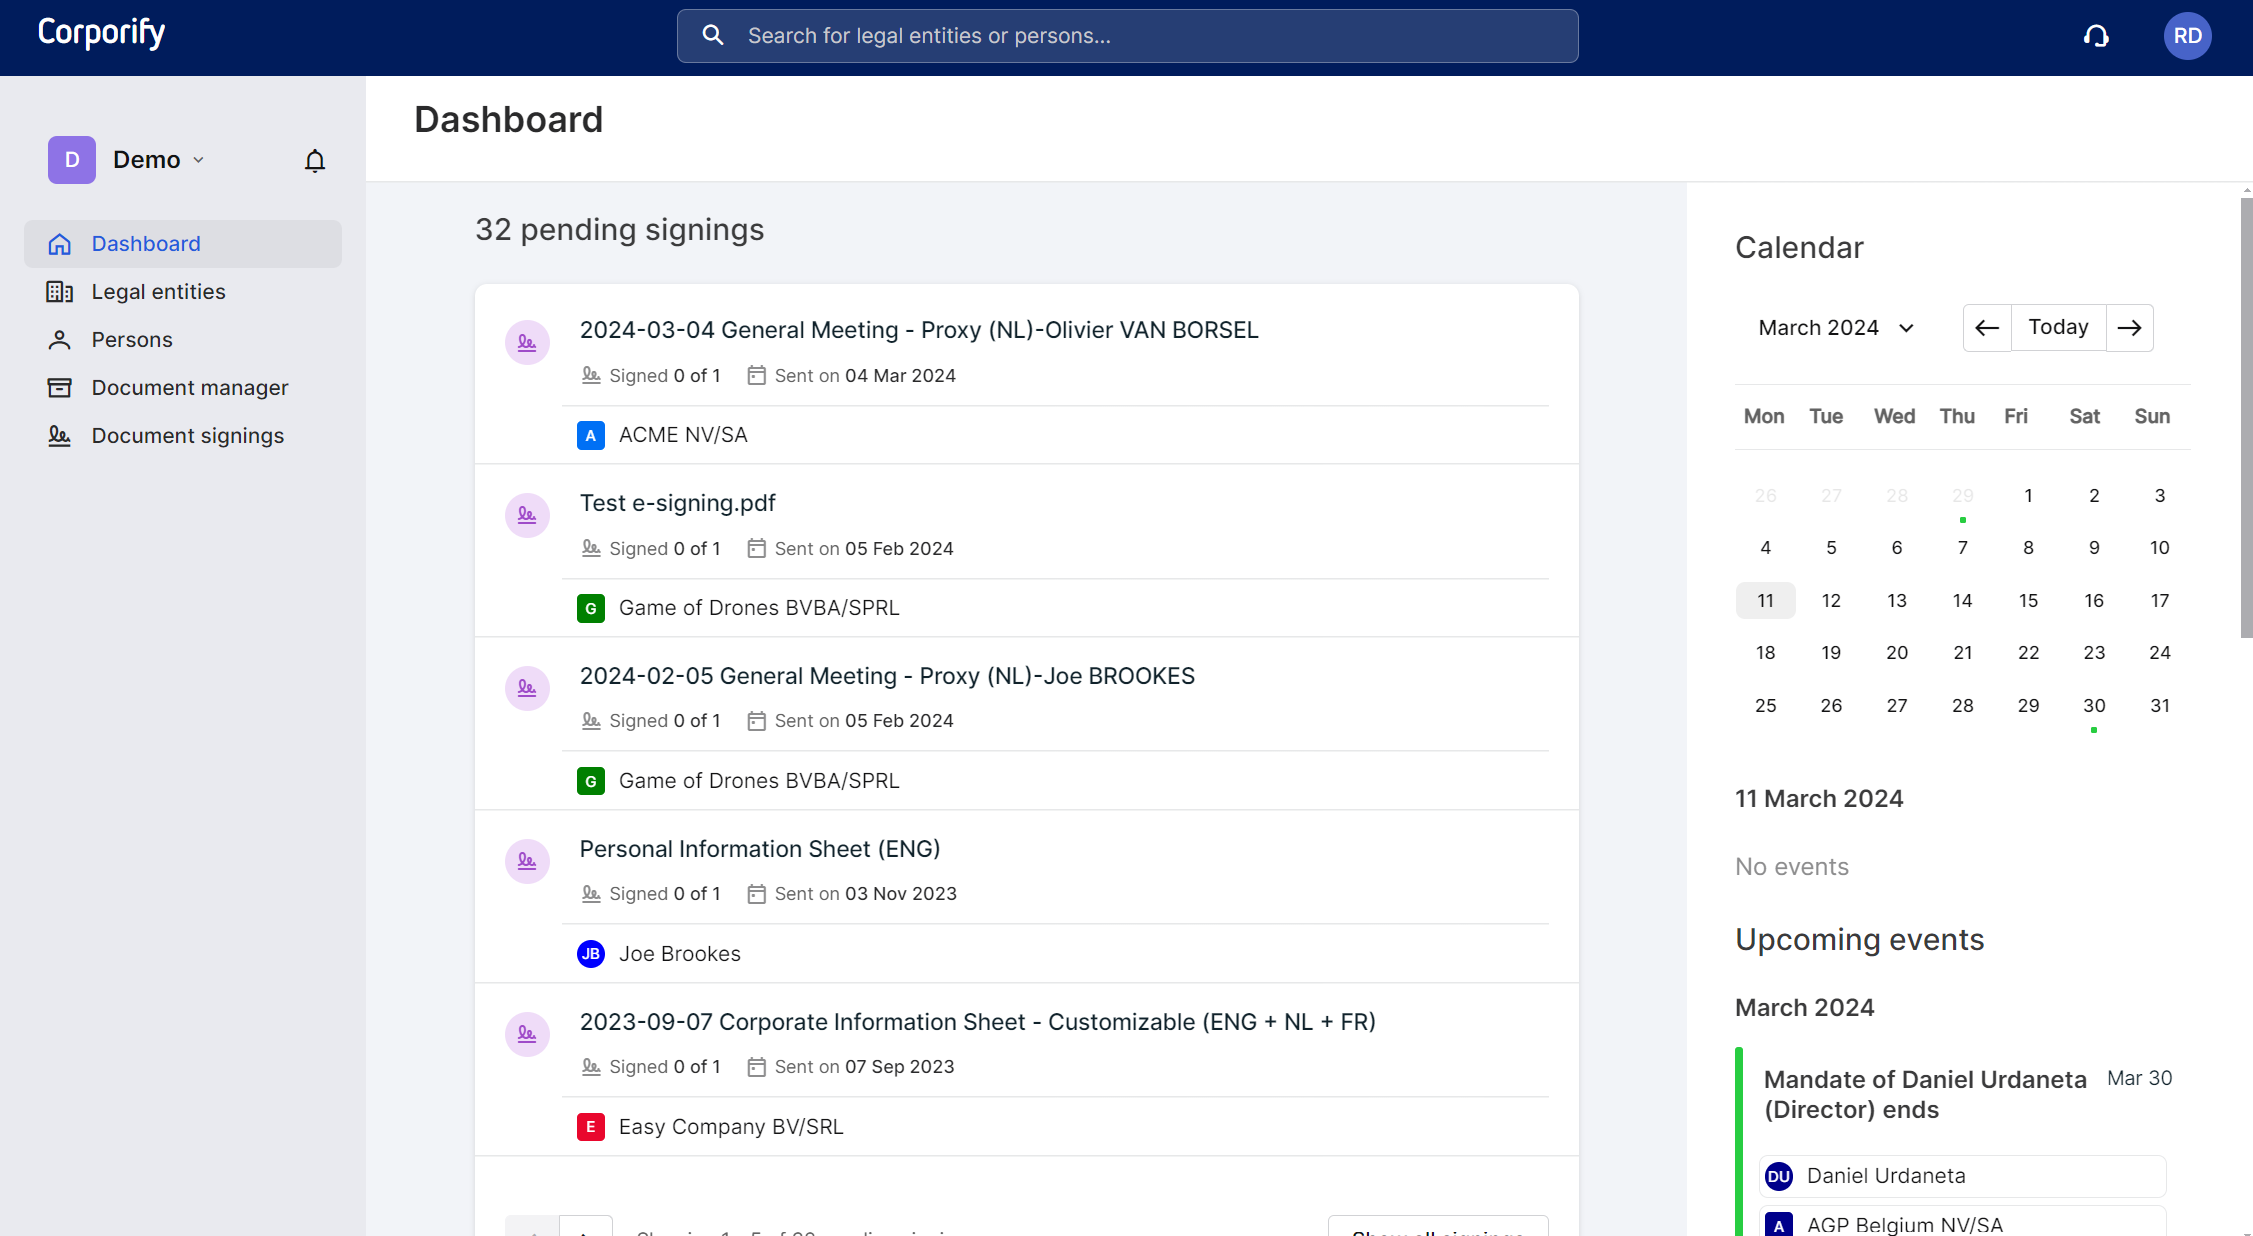Go to next month with arrow
The width and height of the screenshot is (2253, 1236).
(x=2129, y=327)
